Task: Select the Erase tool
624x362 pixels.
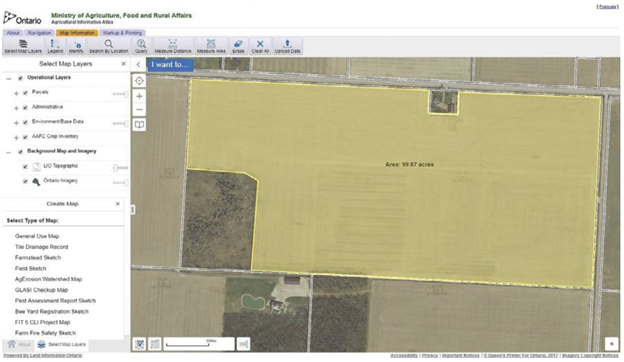Action: (238, 46)
